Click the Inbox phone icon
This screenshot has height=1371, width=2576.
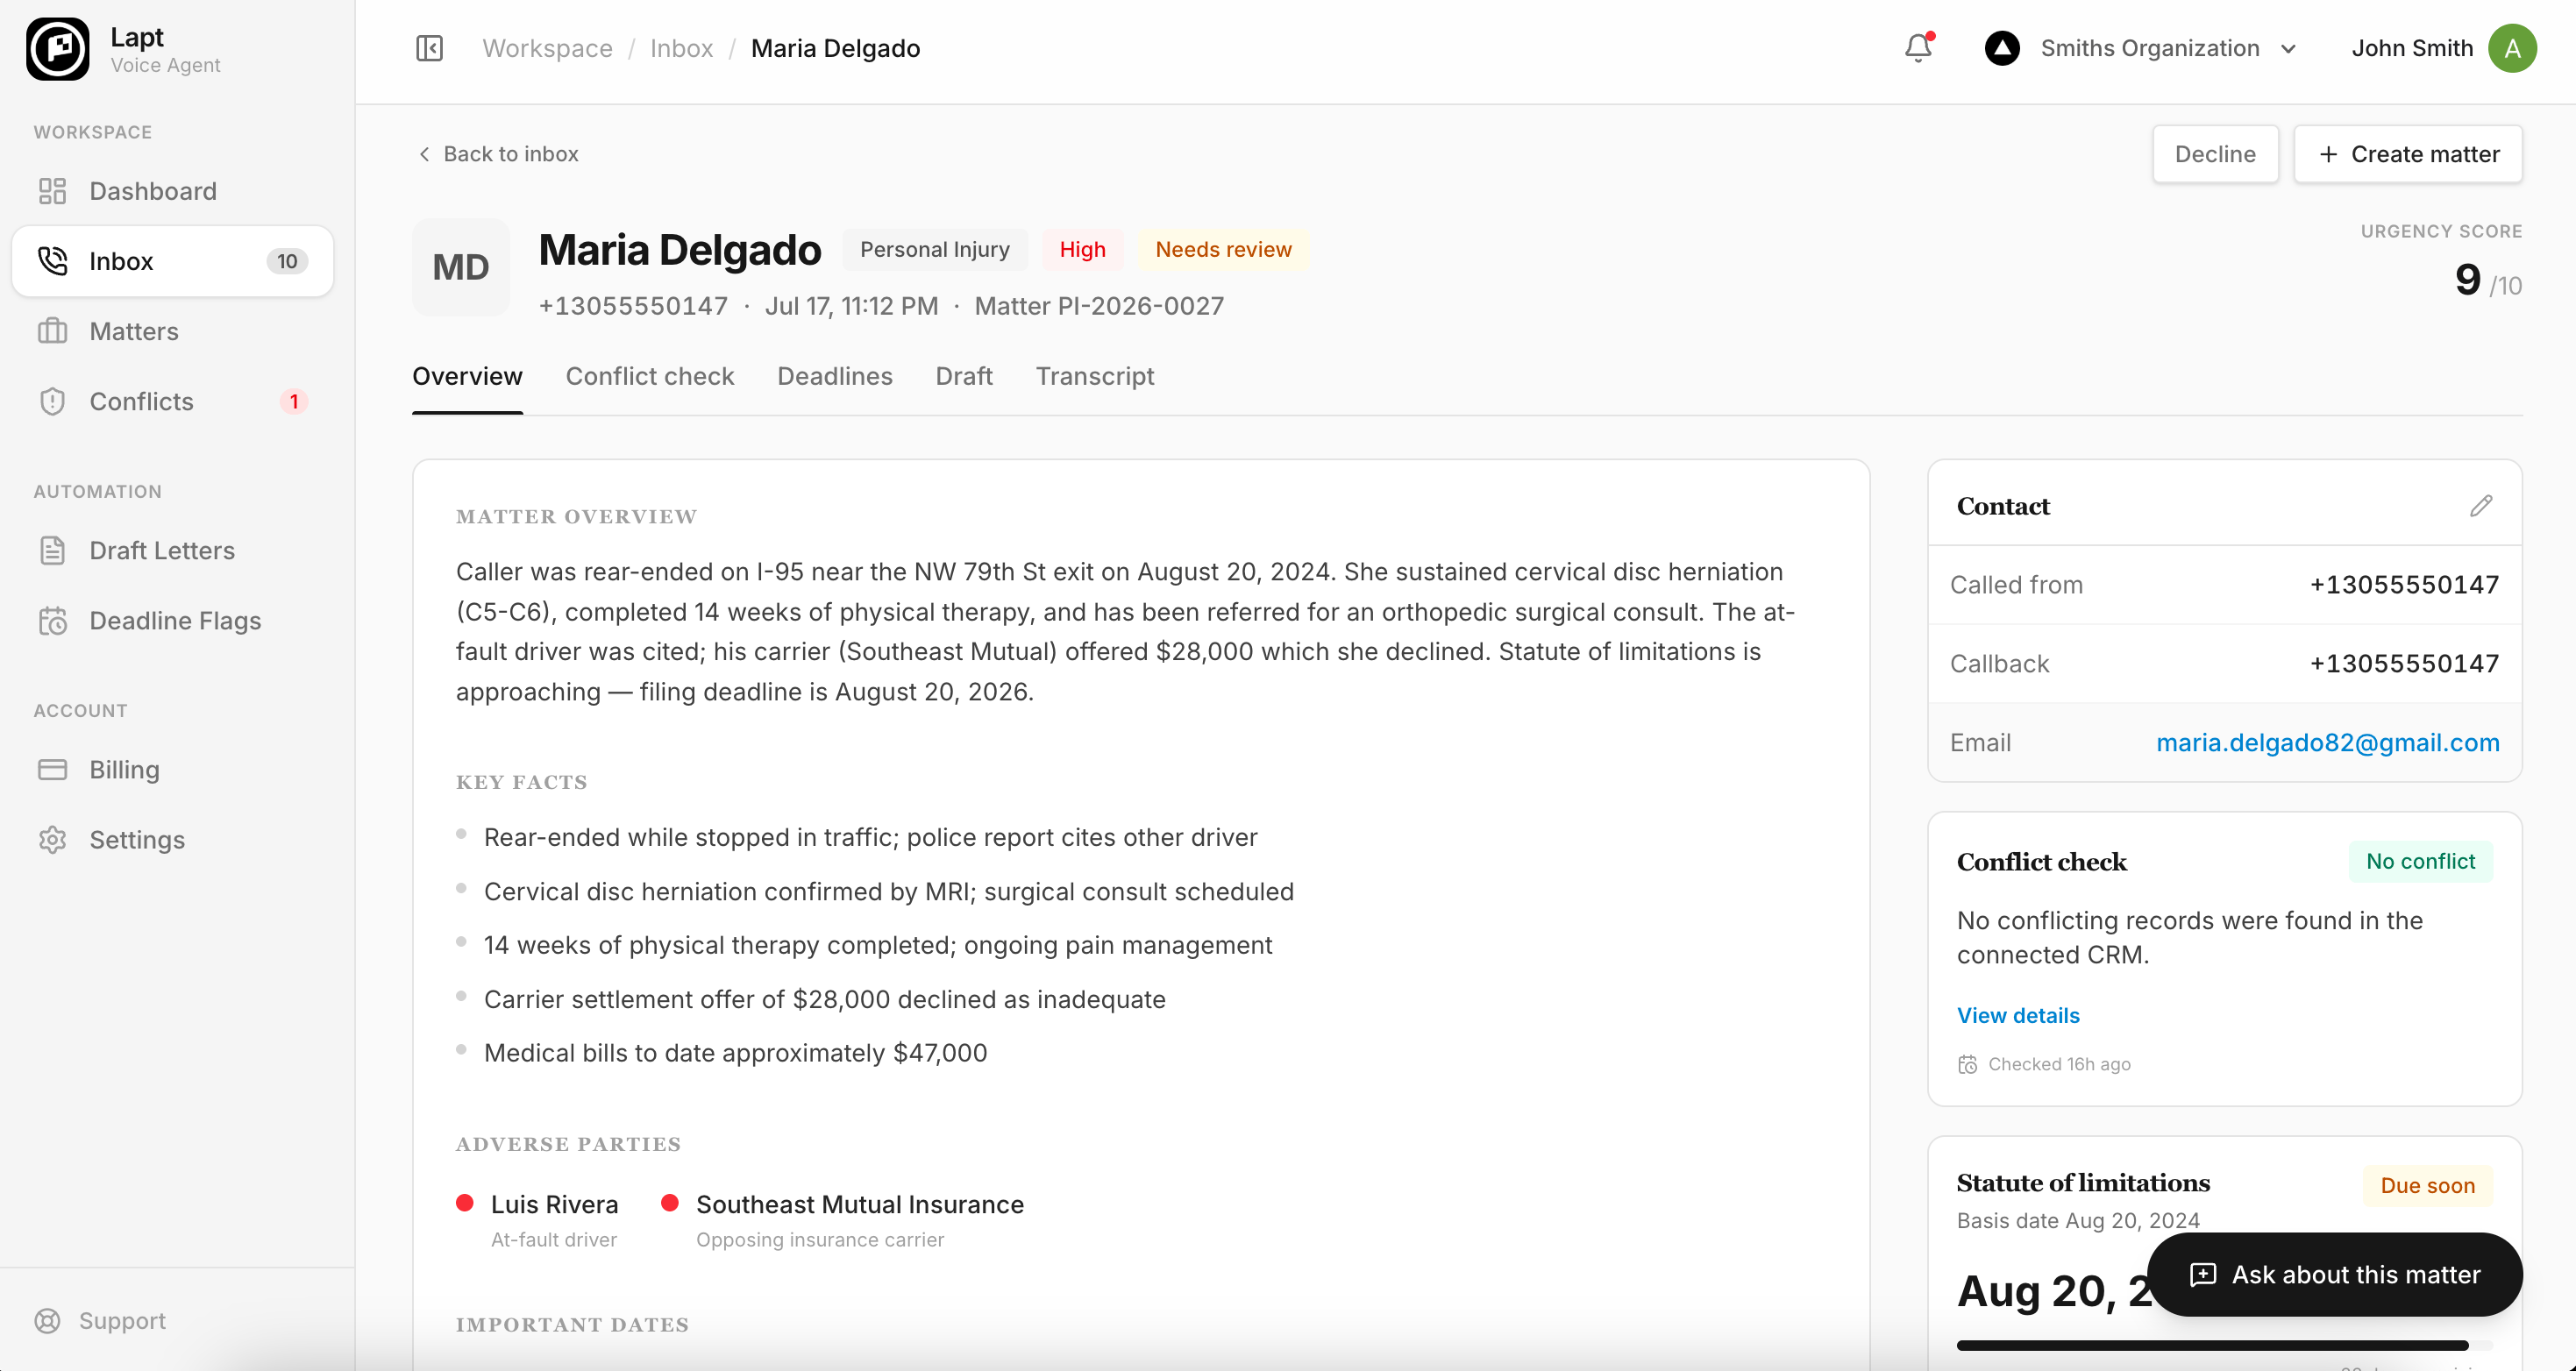tap(52, 261)
